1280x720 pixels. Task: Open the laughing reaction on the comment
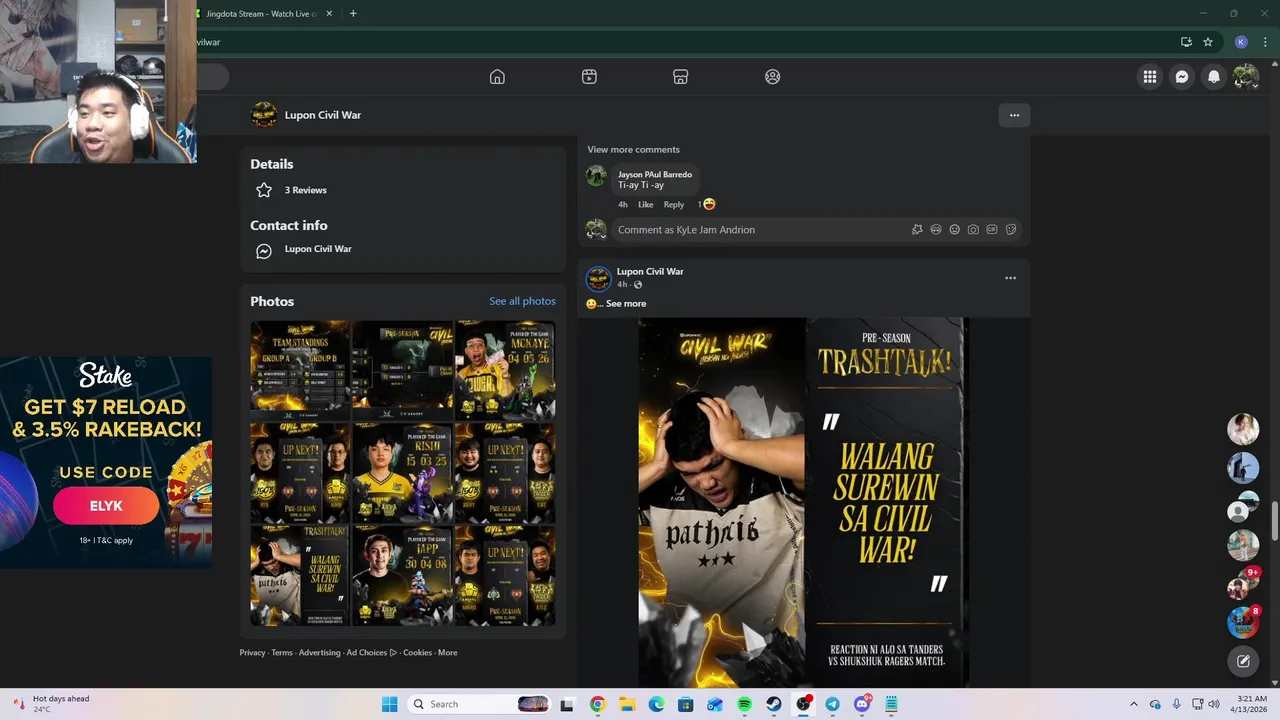pyautogui.click(x=708, y=204)
